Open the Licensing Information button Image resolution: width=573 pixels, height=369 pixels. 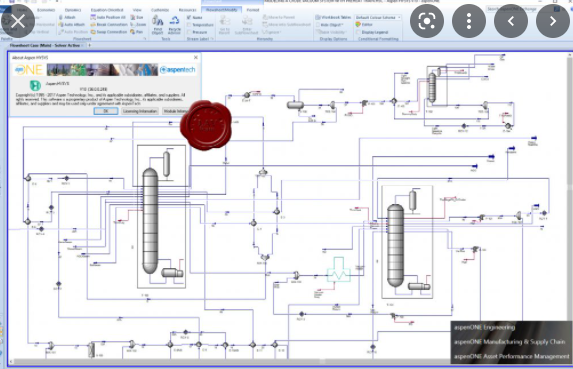tap(140, 111)
